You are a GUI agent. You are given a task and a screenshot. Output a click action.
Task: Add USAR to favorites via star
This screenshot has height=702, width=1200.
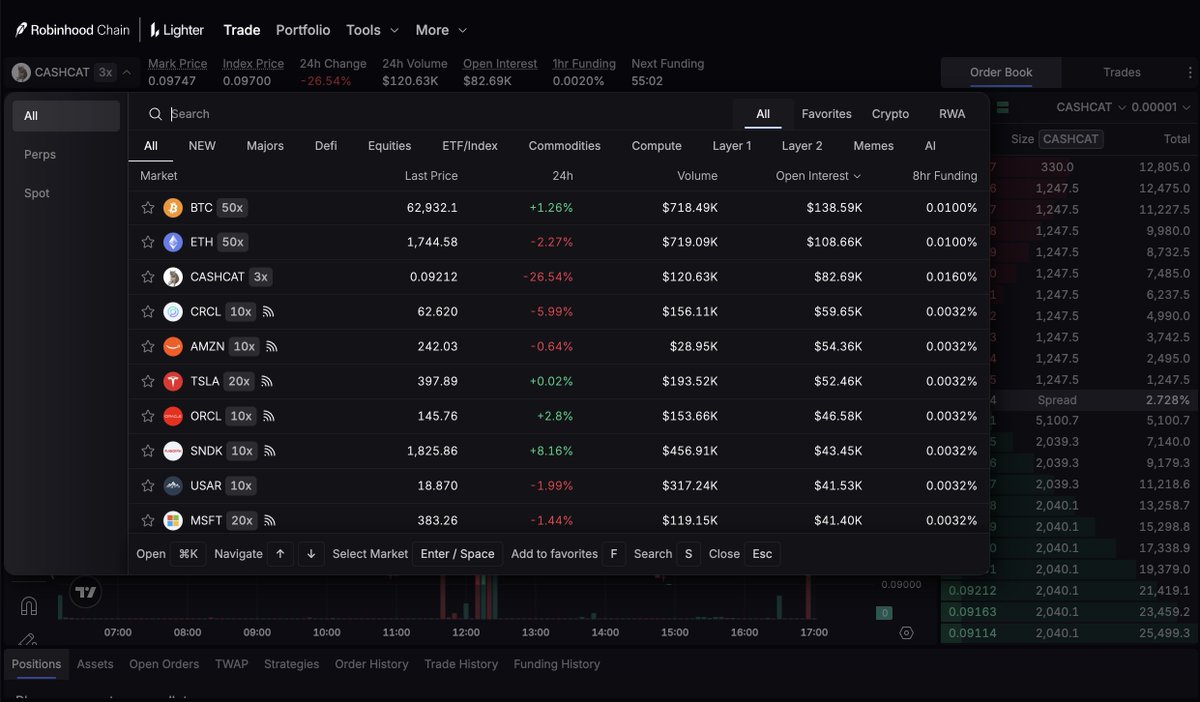coord(148,486)
